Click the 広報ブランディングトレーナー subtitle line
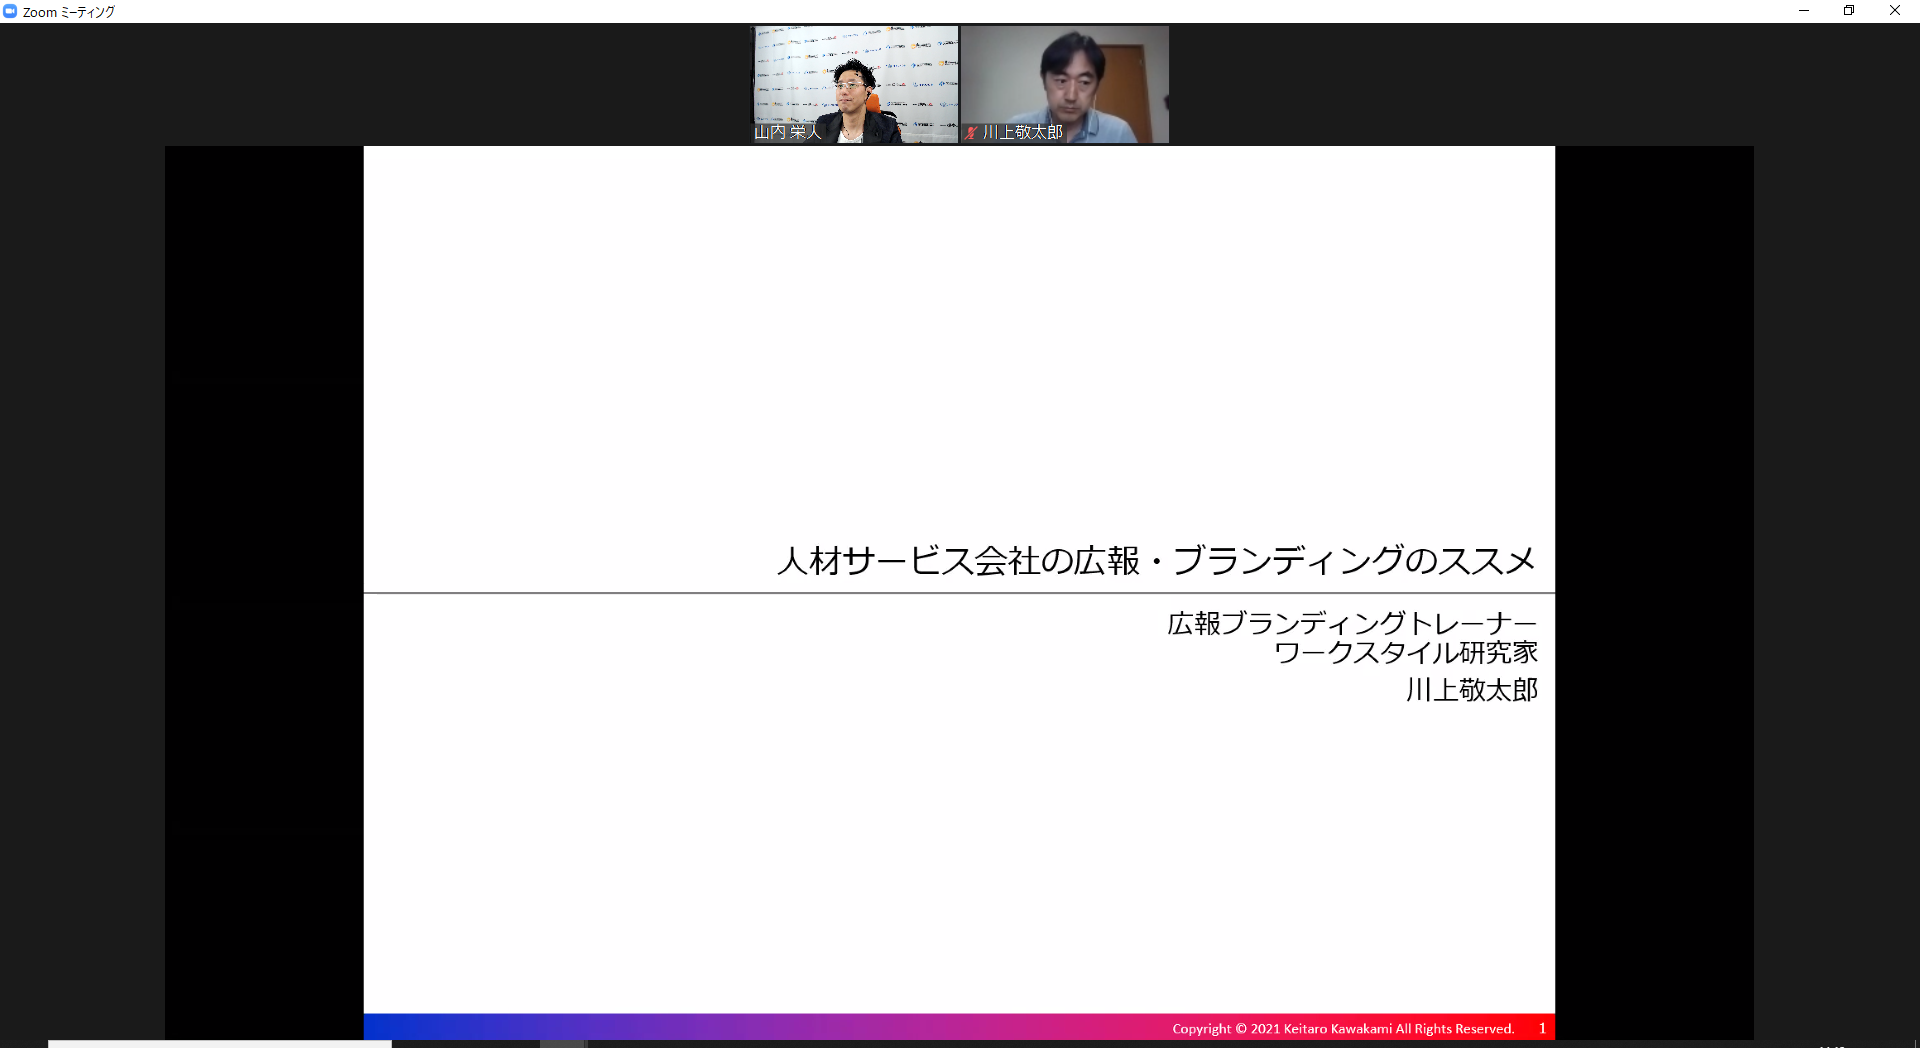1920x1048 pixels. 1351,623
